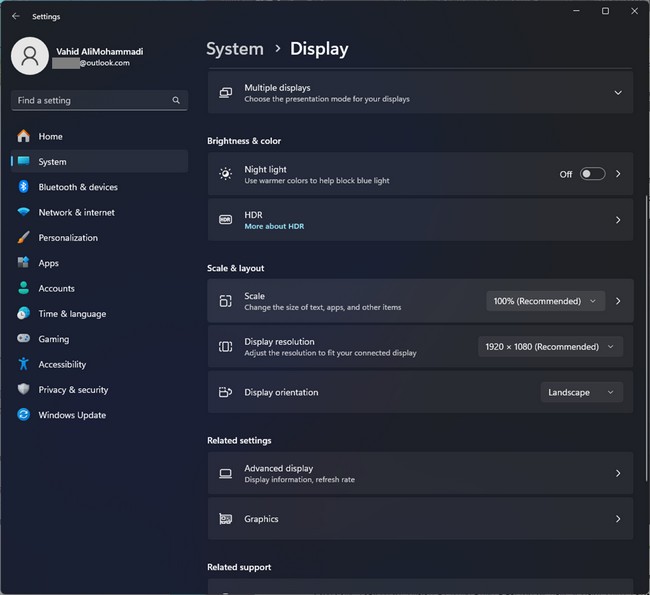
Task: Click the Multiple displays monitors icon
Action: tap(226, 92)
